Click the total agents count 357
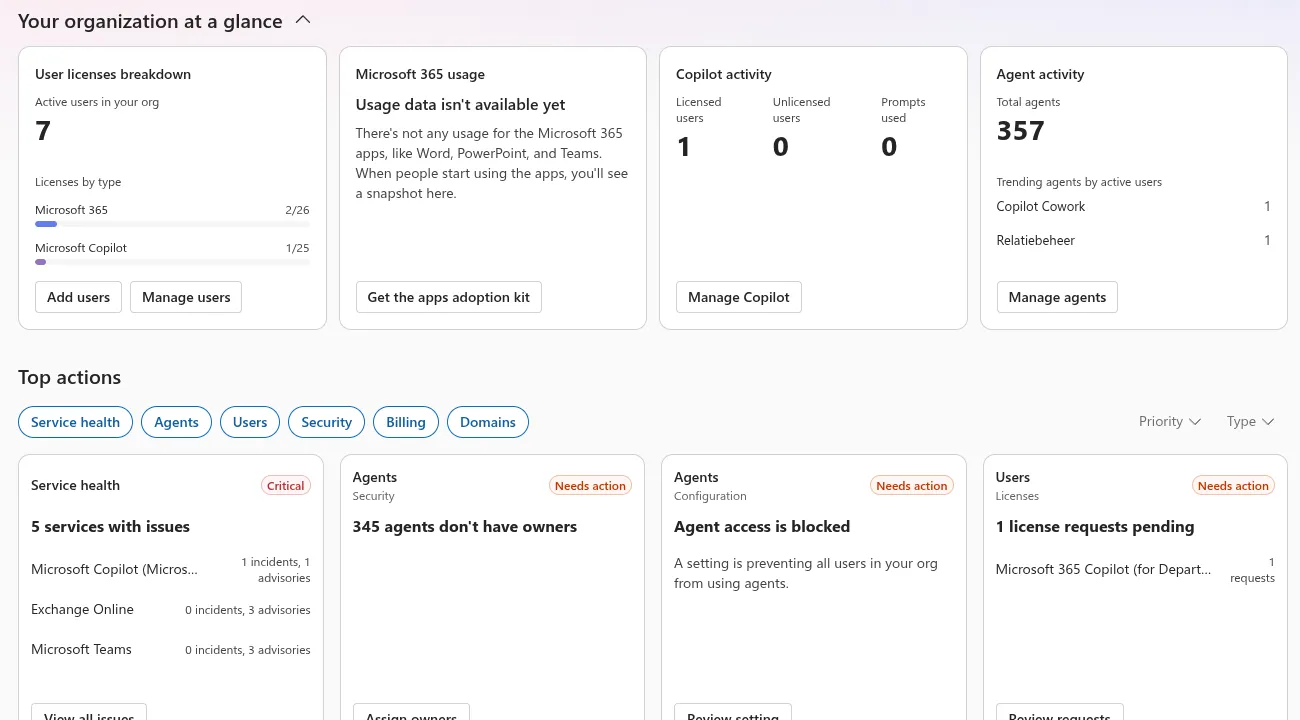This screenshot has height=720, width=1300. tap(1020, 131)
